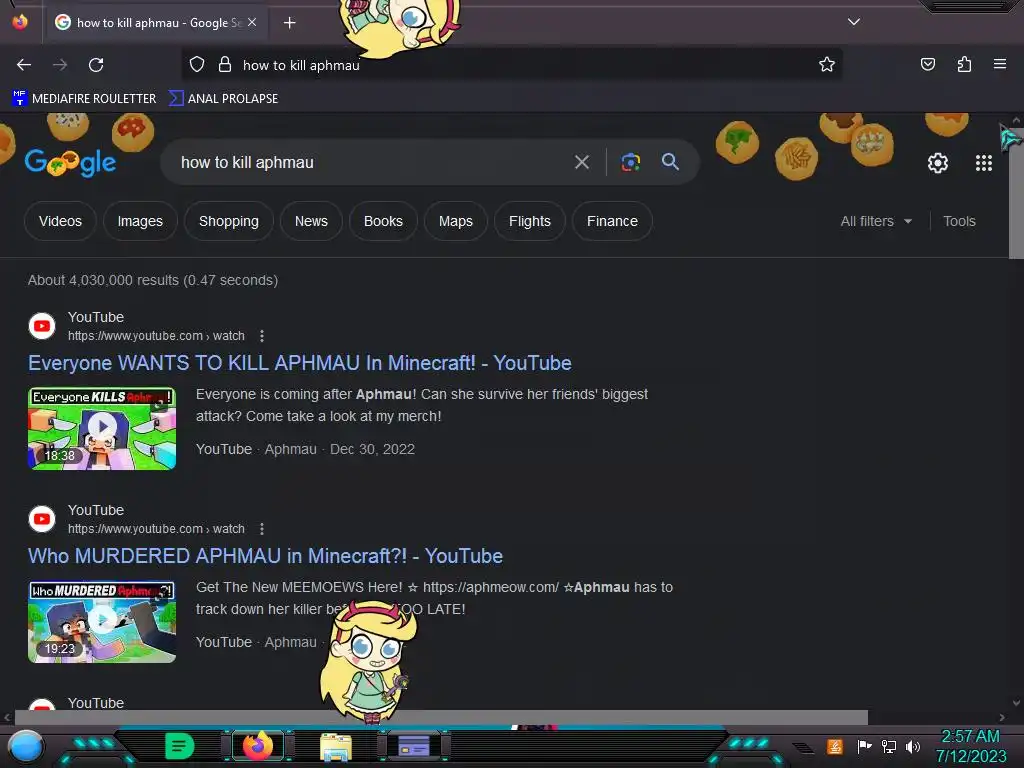Switch to the Books filter
This screenshot has height=768, width=1024.
click(x=383, y=221)
